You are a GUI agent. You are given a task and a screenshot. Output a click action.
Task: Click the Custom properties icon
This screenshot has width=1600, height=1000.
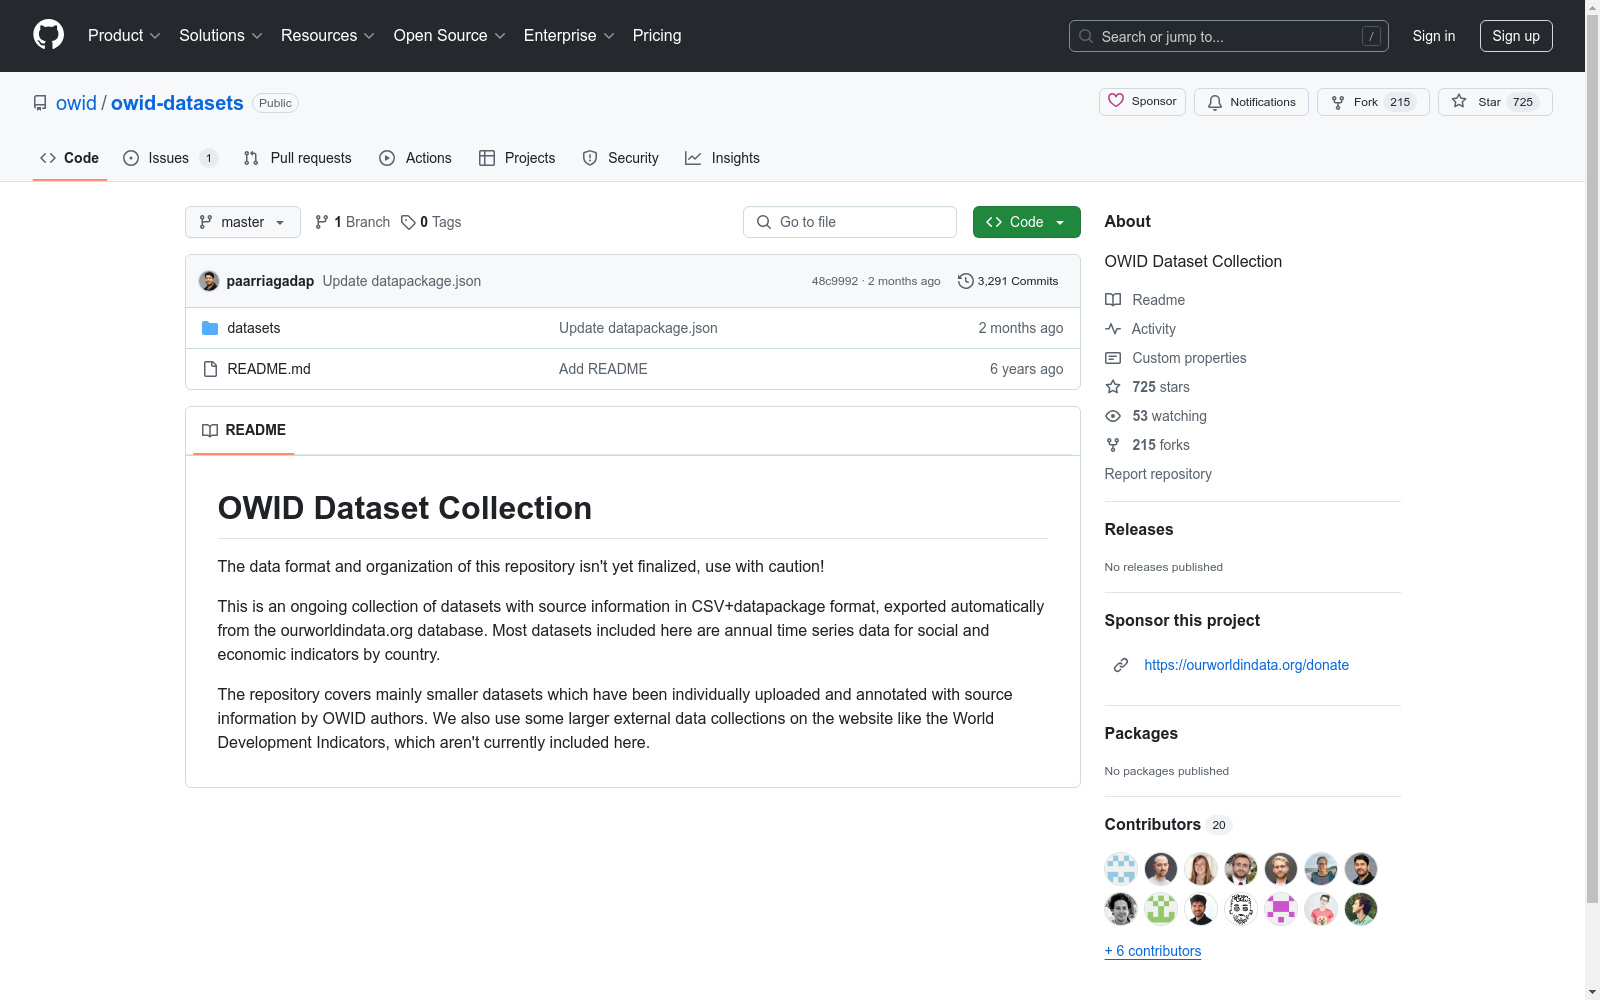pos(1113,358)
